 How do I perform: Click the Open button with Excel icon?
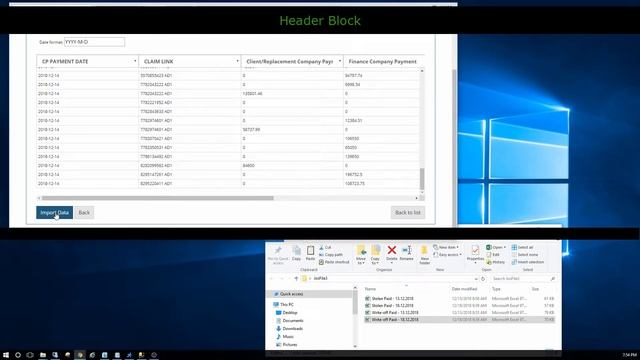point(496,247)
